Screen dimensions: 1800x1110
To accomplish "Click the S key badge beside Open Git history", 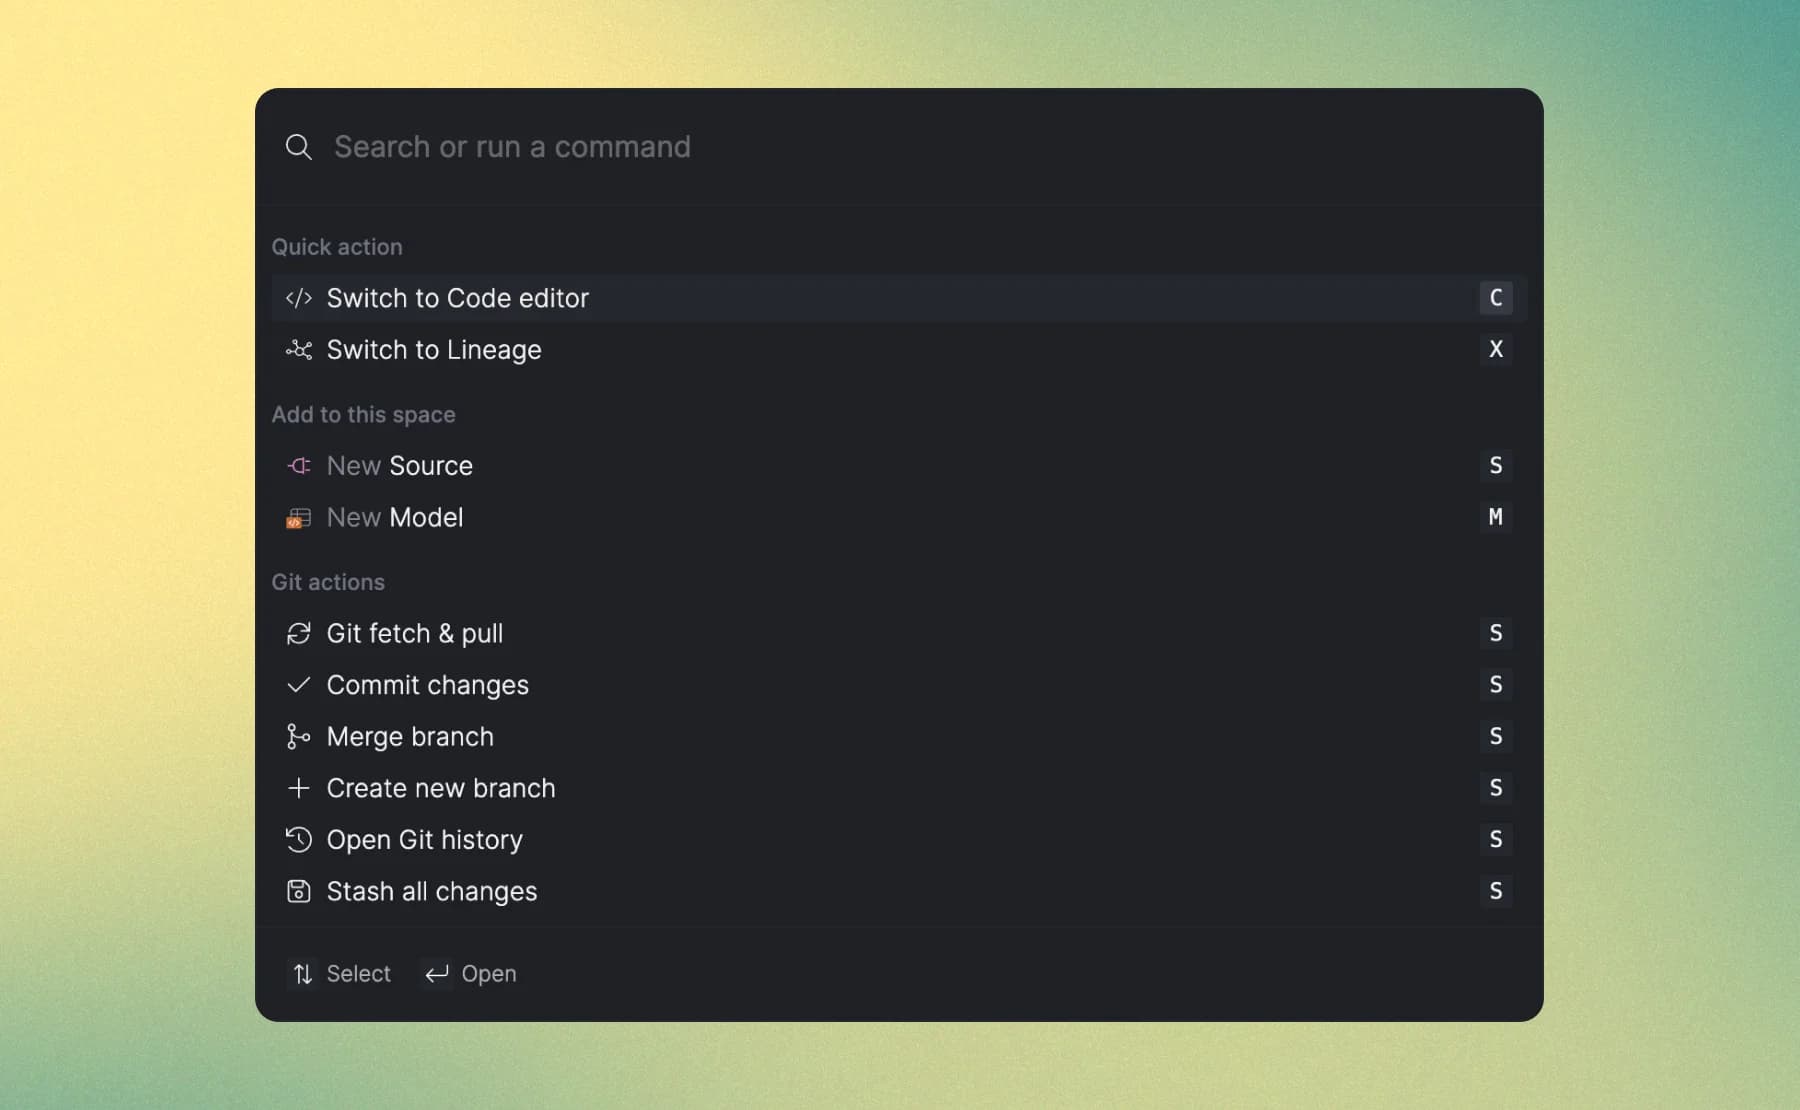I will [x=1496, y=839].
